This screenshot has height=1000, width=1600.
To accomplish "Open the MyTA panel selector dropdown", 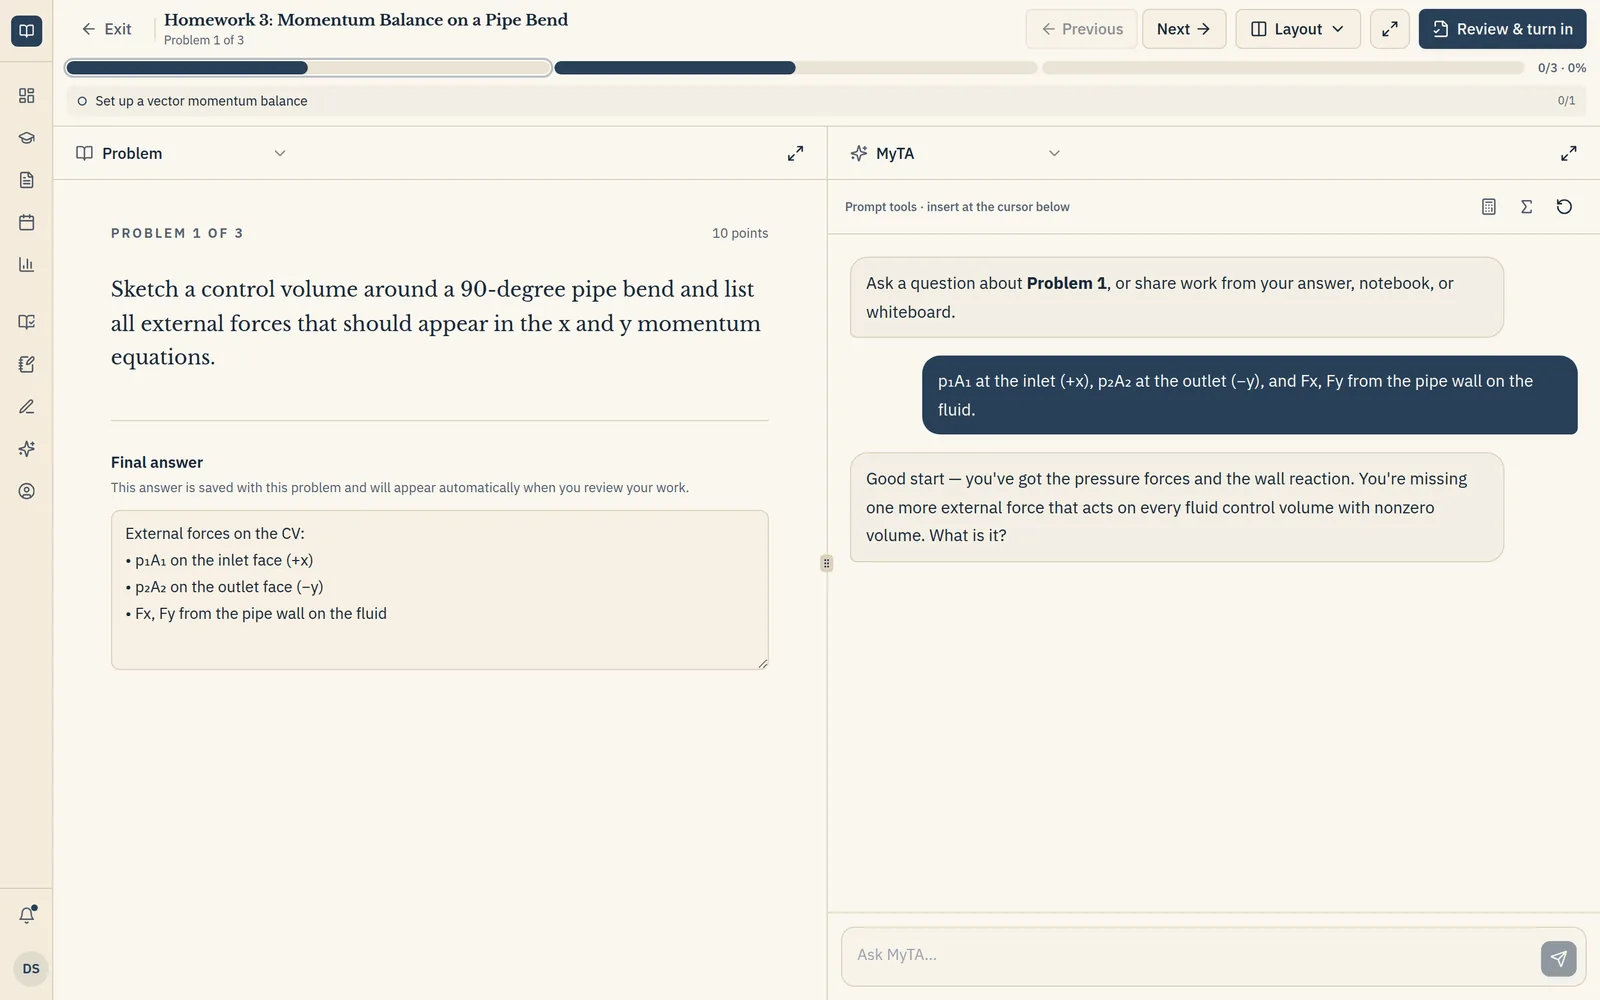I will point(955,153).
